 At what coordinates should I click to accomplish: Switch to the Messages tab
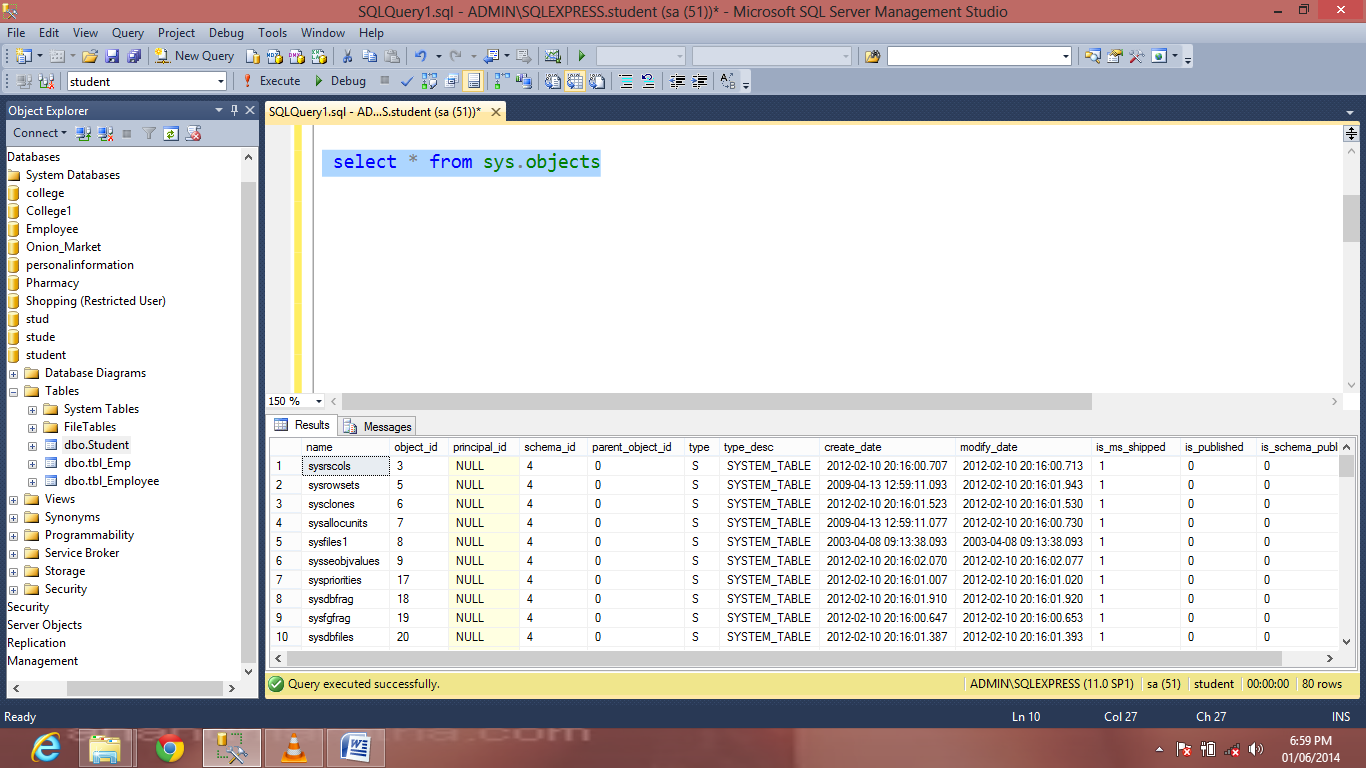click(x=378, y=426)
